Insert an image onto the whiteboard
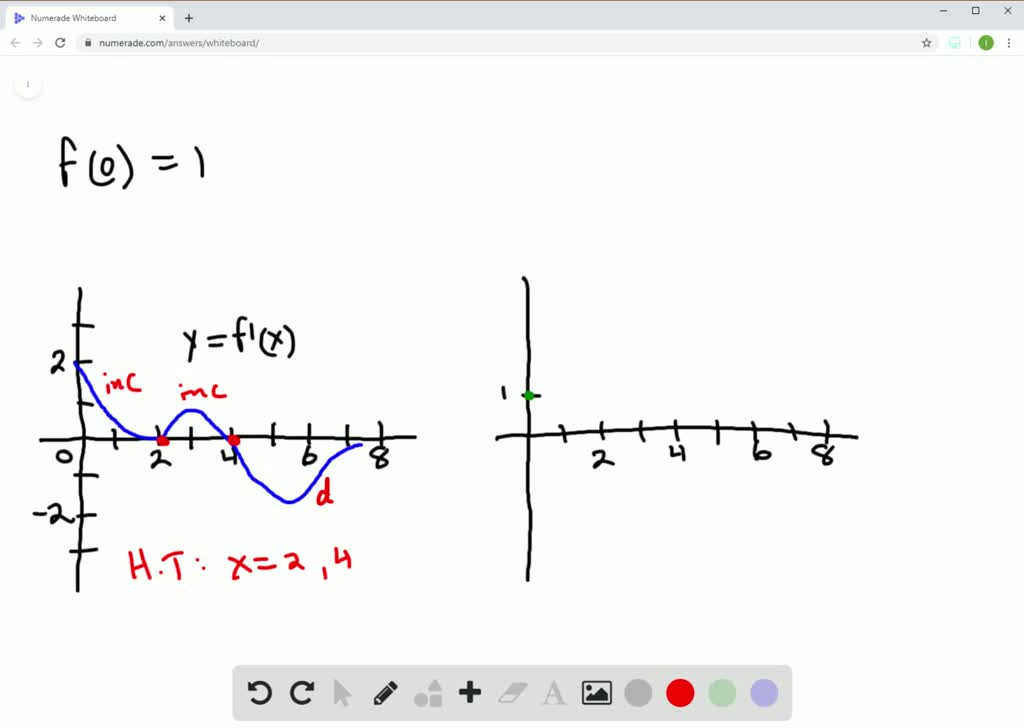The height and width of the screenshot is (728, 1024). [595, 692]
